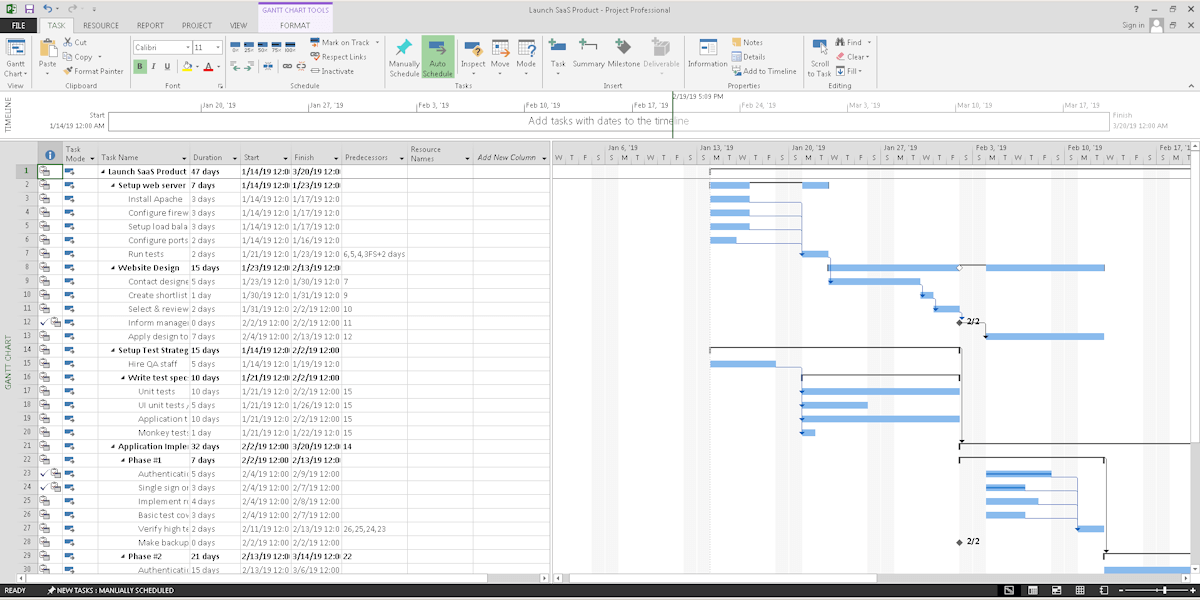Viewport: 1200px width, 600px height.
Task: Select the Run tests task name cell
Action: click(143, 254)
